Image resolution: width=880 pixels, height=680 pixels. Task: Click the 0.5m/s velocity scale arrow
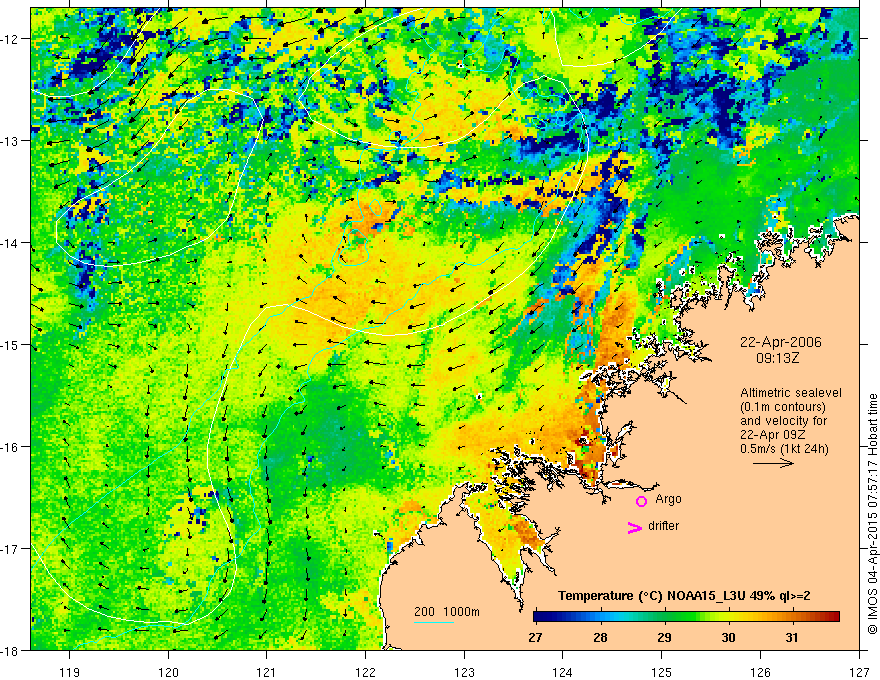(x=773, y=463)
